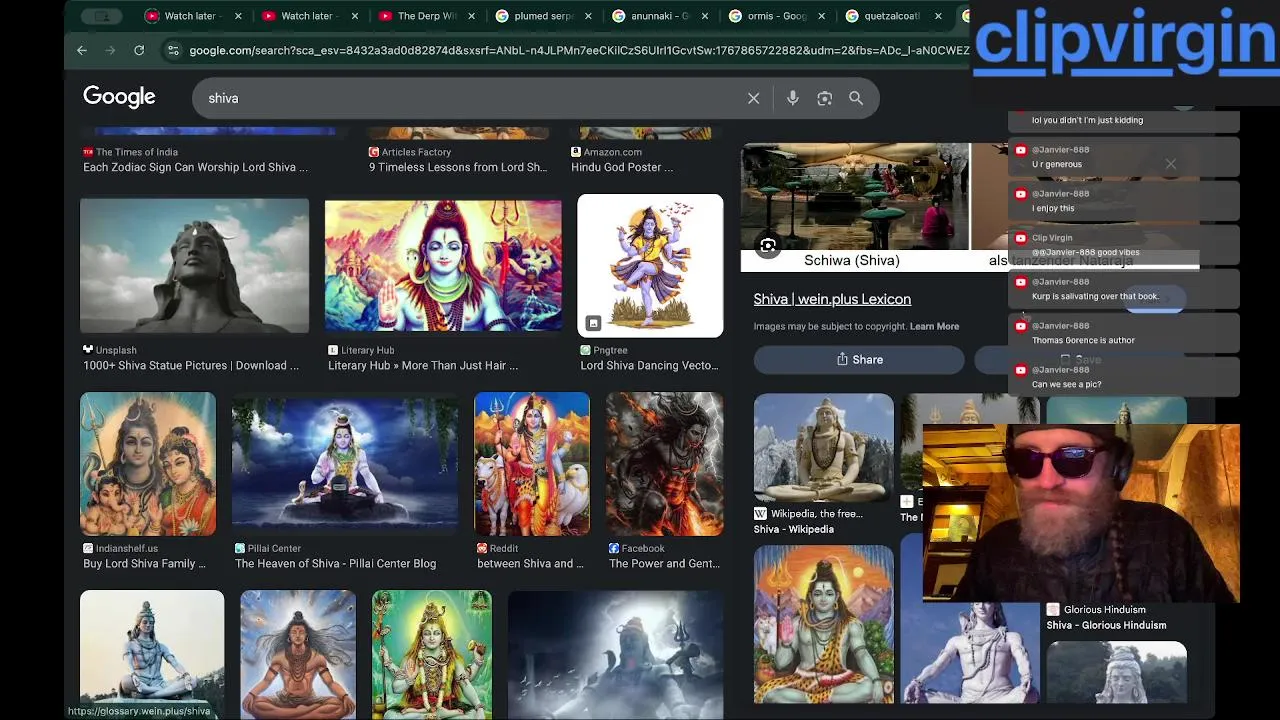
Task: Close the anunnaki tab
Action: pos(705,16)
